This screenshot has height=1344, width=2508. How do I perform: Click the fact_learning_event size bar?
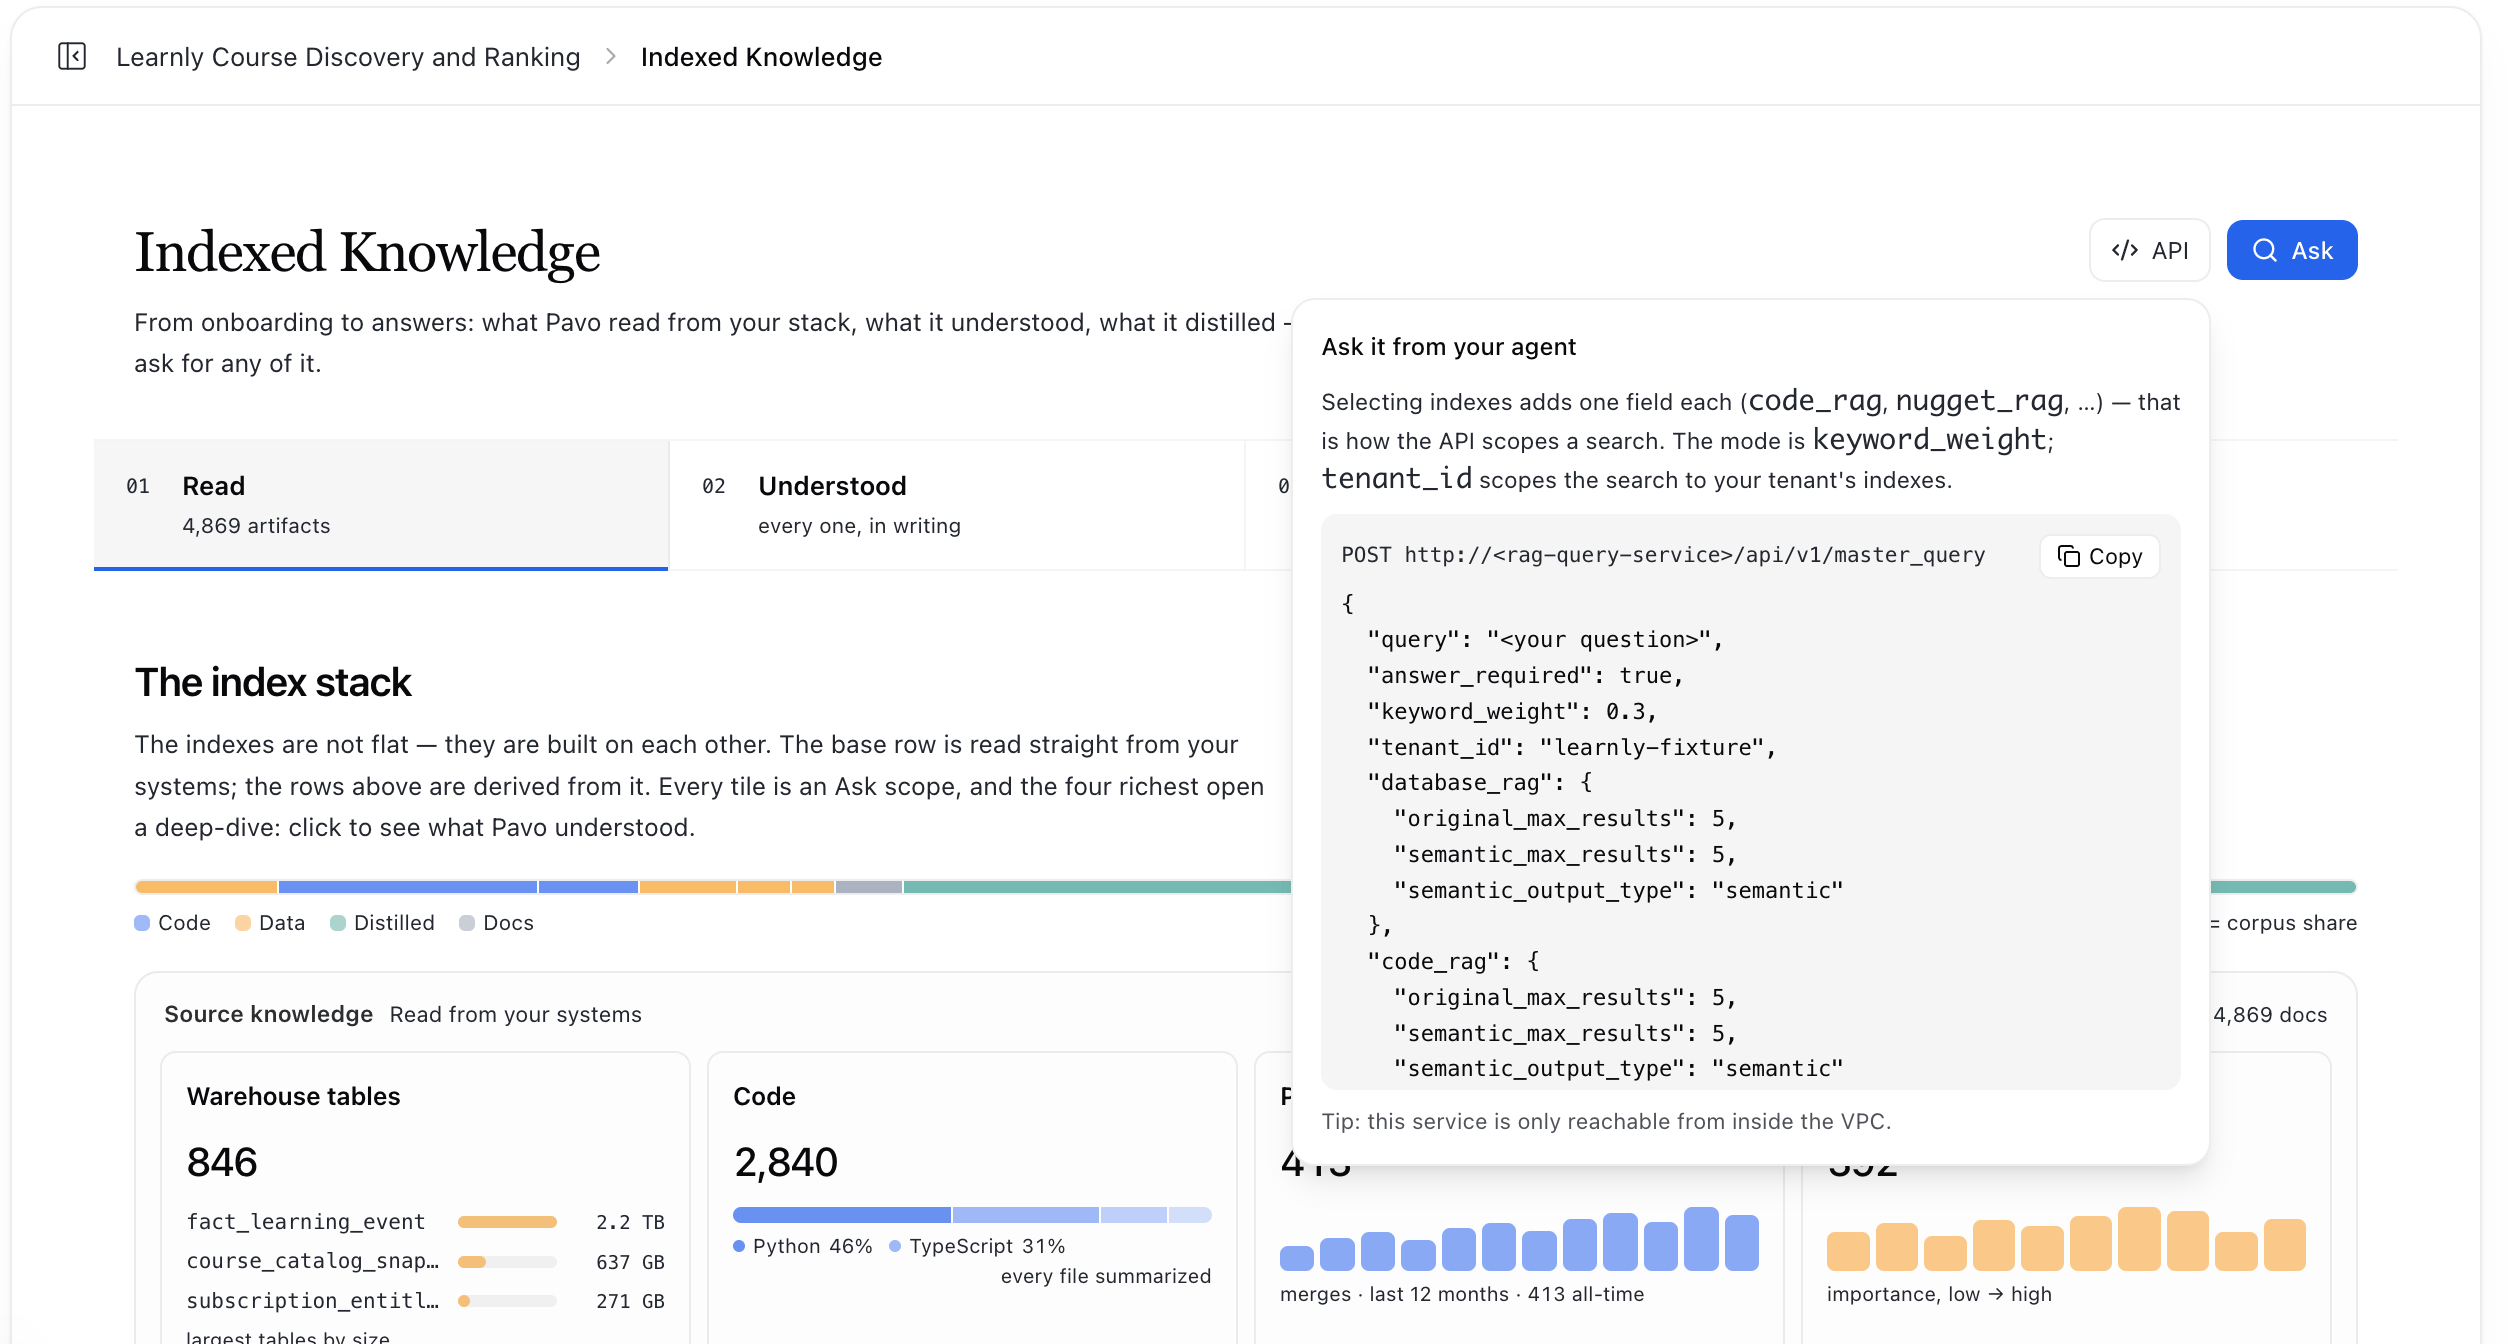tap(507, 1222)
